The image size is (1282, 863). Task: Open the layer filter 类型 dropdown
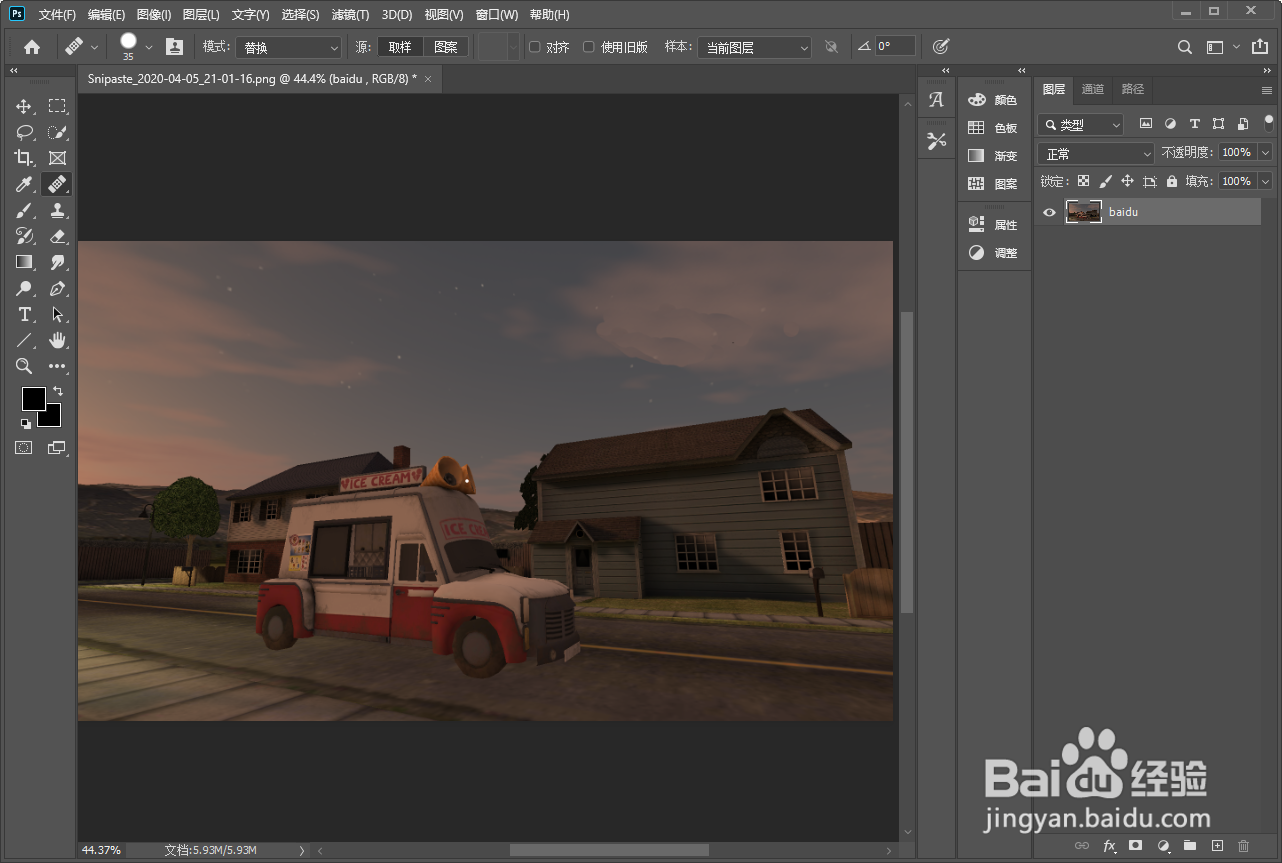(x=1080, y=125)
